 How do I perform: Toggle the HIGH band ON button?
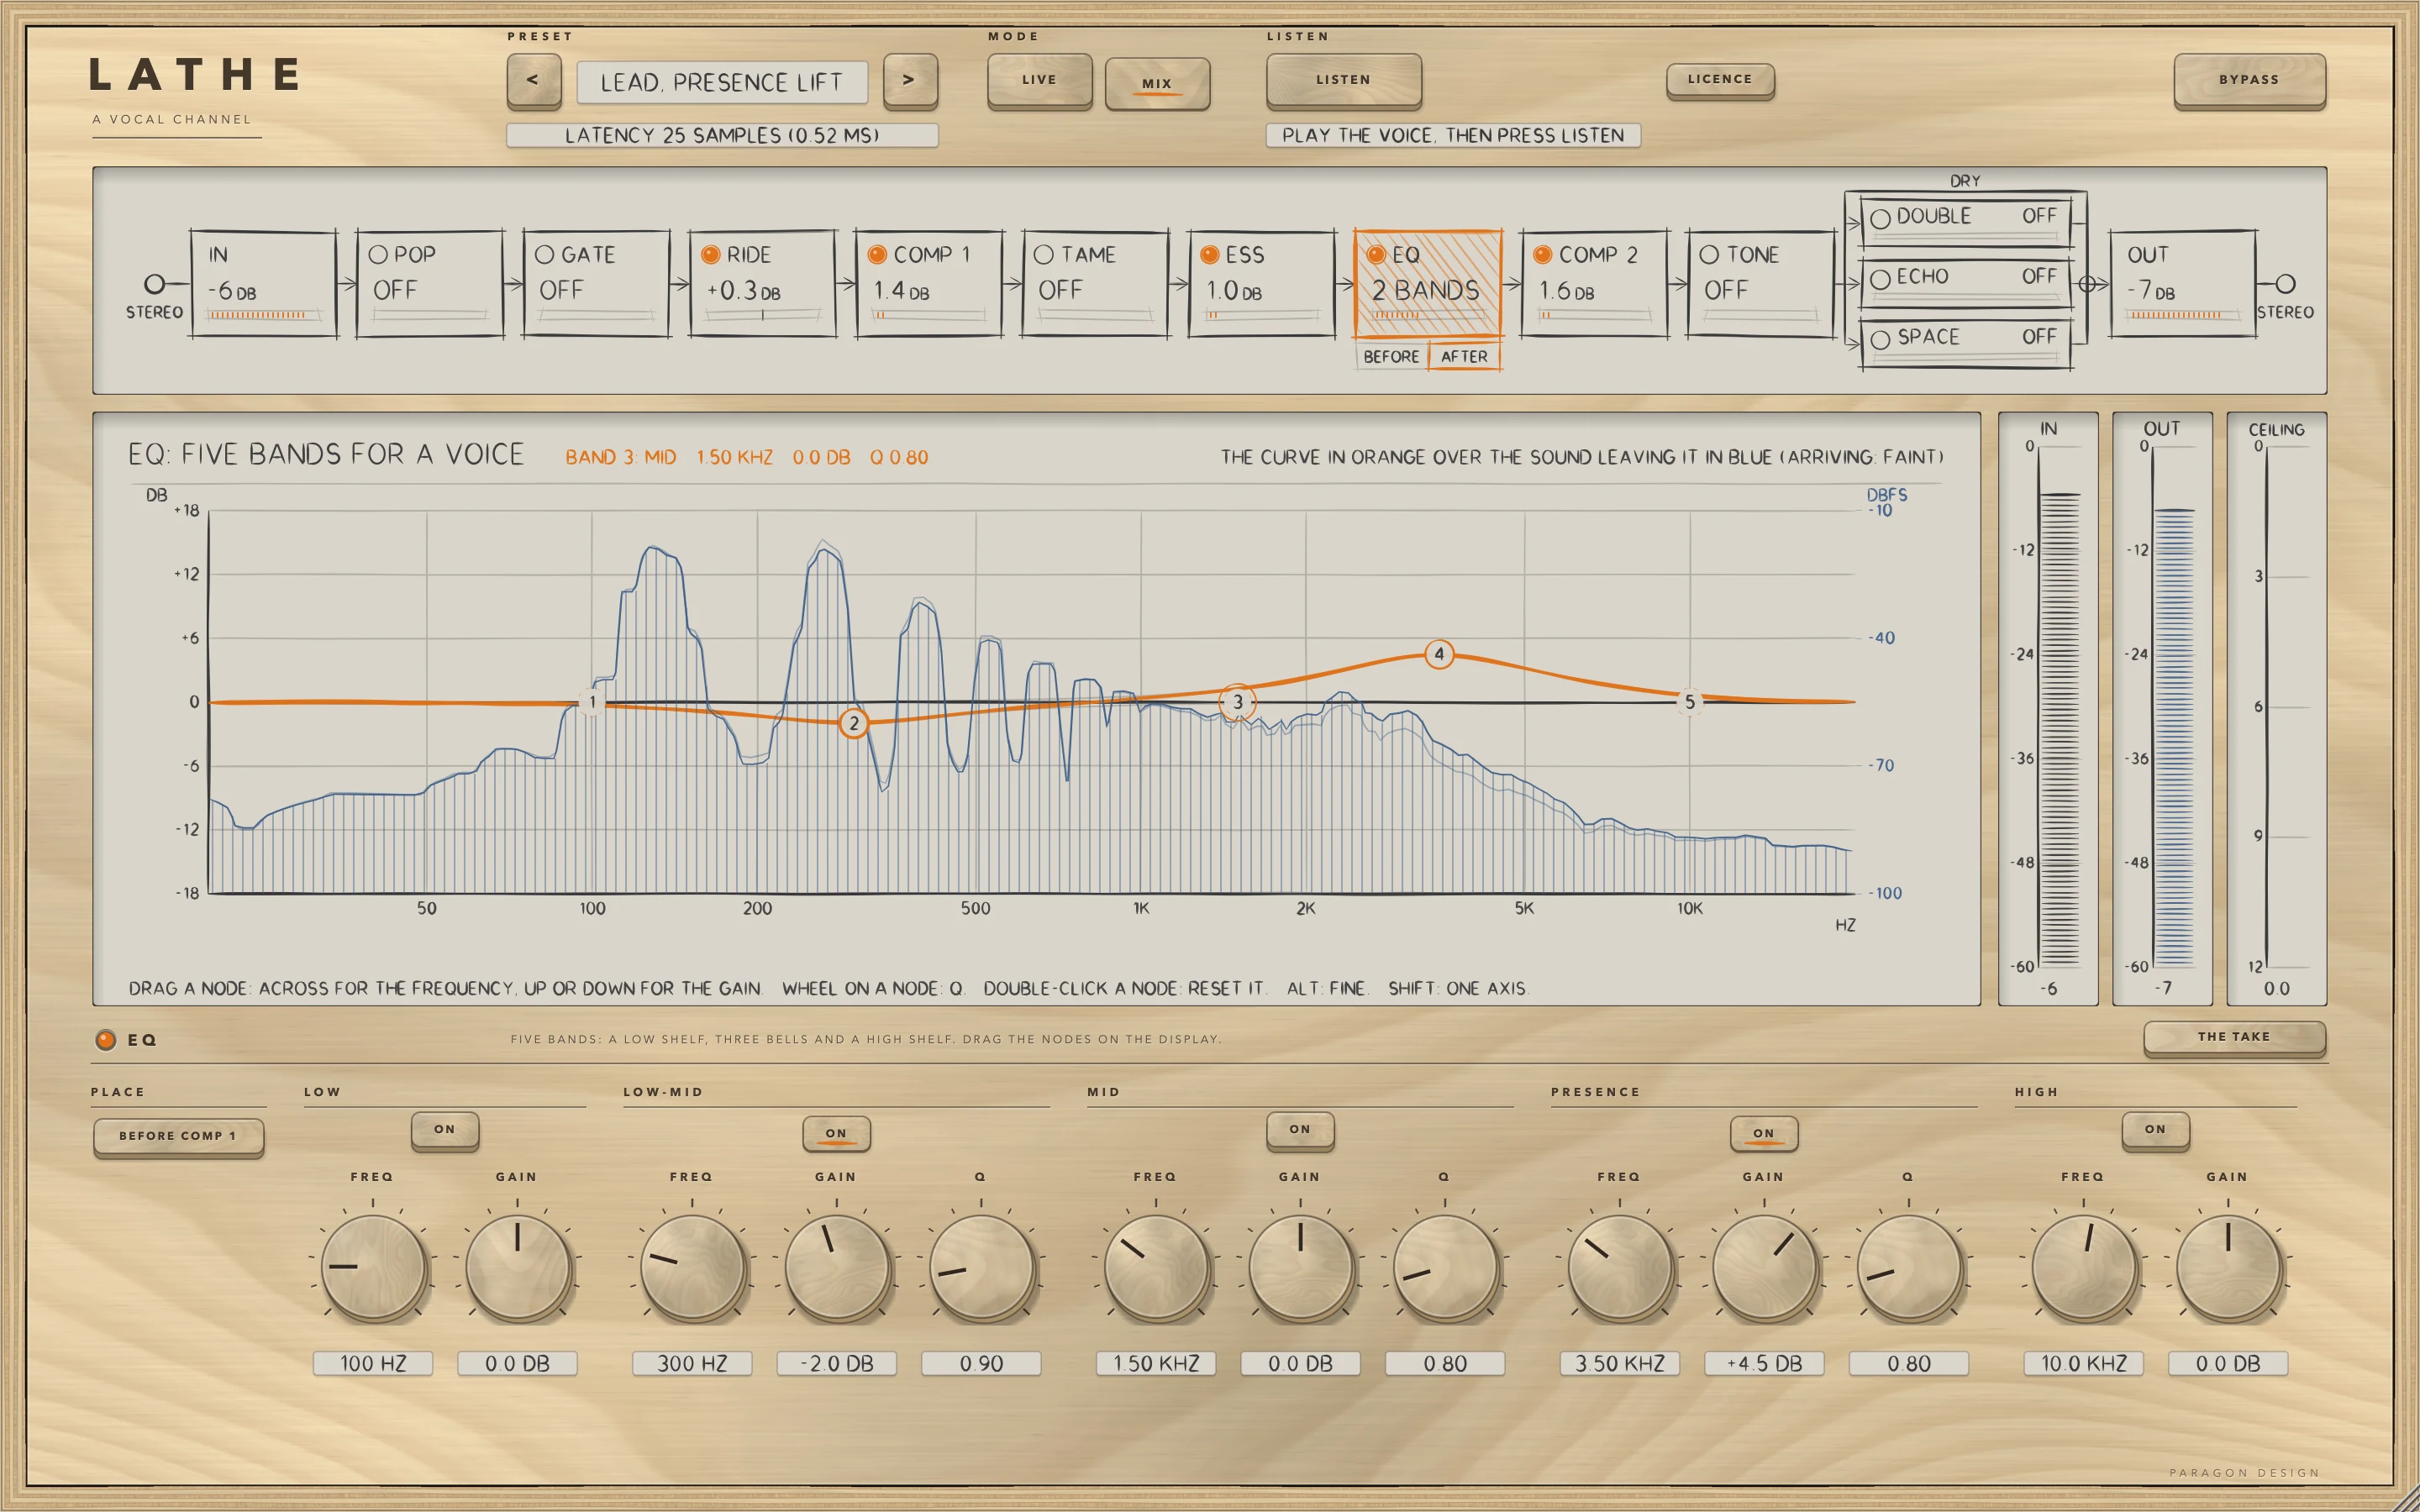coord(2155,1130)
